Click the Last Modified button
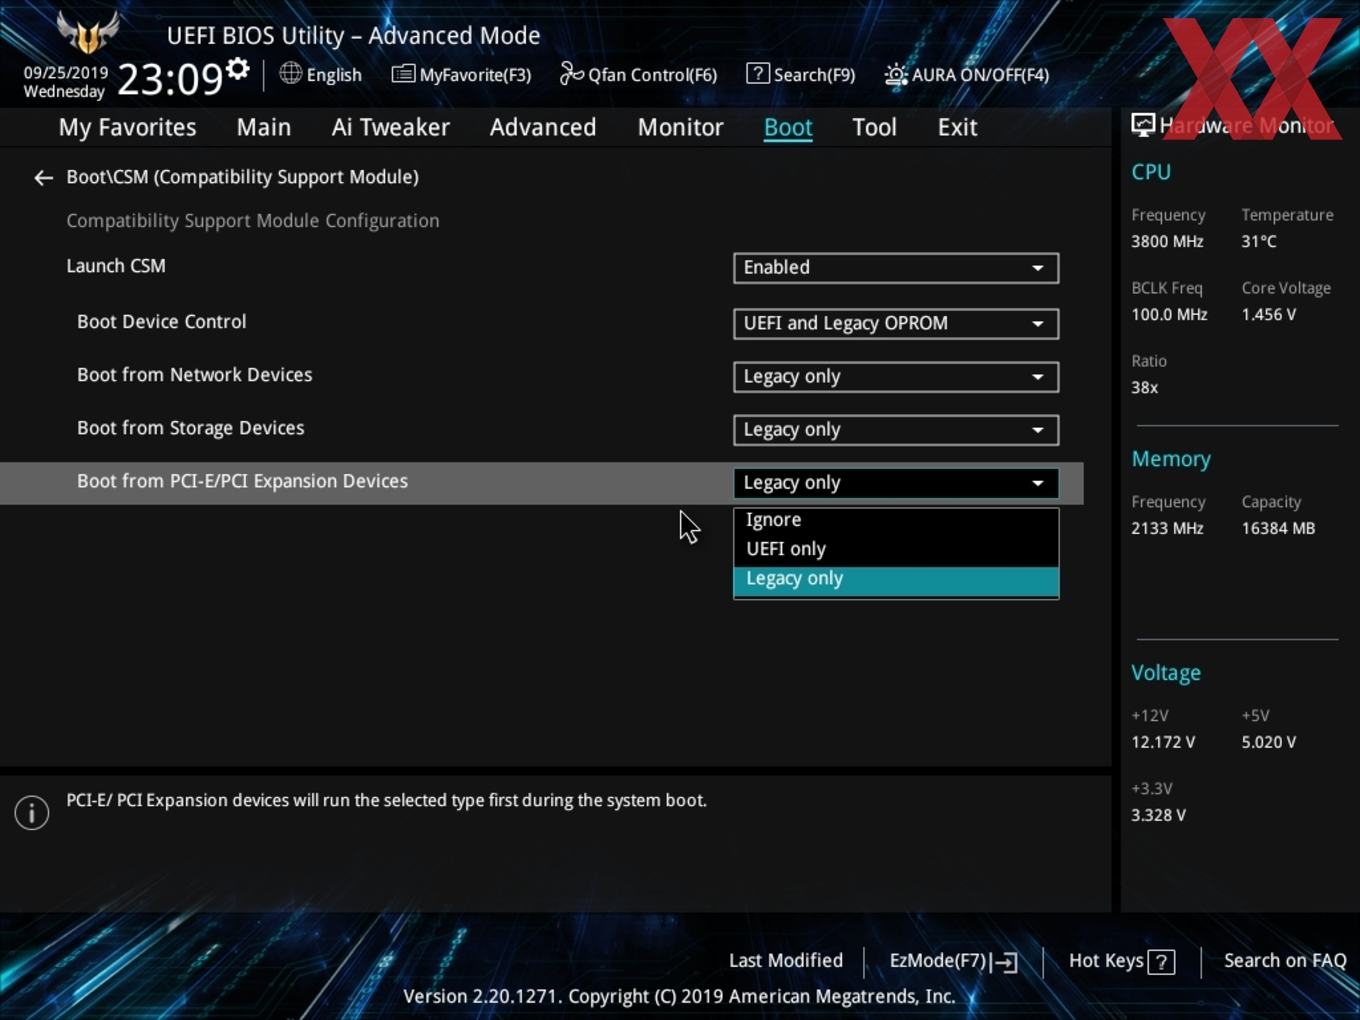This screenshot has height=1020, width=1360. click(x=786, y=961)
